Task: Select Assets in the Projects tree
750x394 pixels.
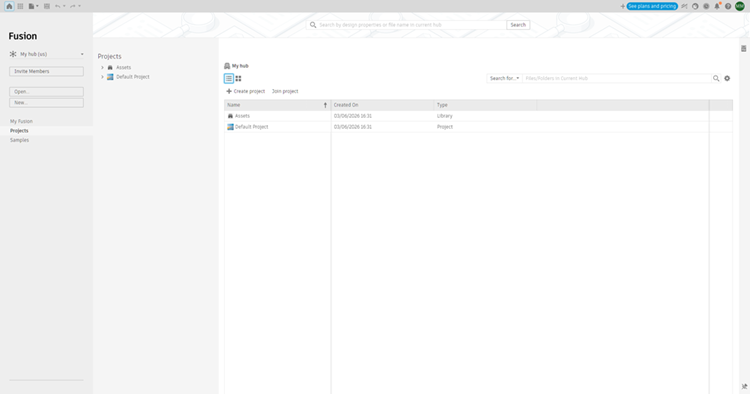Action: [123, 67]
